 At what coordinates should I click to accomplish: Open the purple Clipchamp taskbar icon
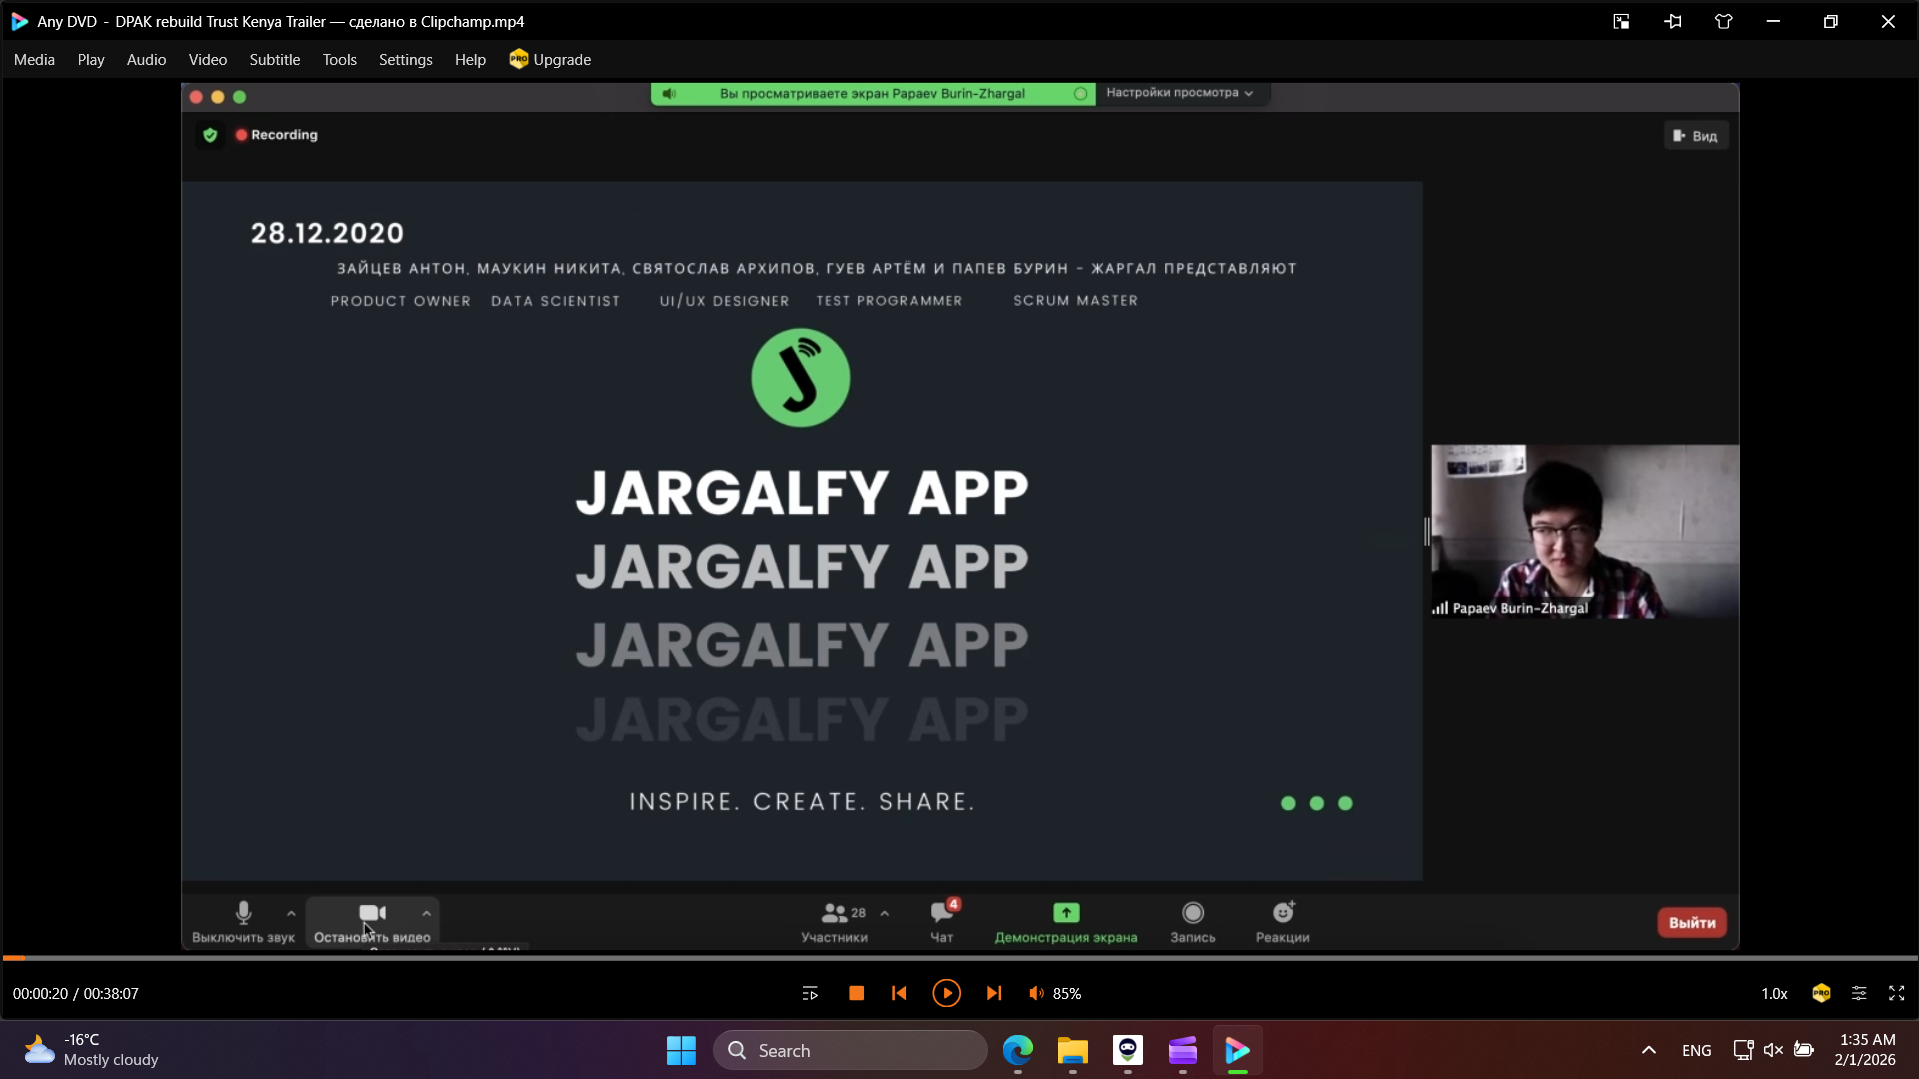click(1183, 1051)
